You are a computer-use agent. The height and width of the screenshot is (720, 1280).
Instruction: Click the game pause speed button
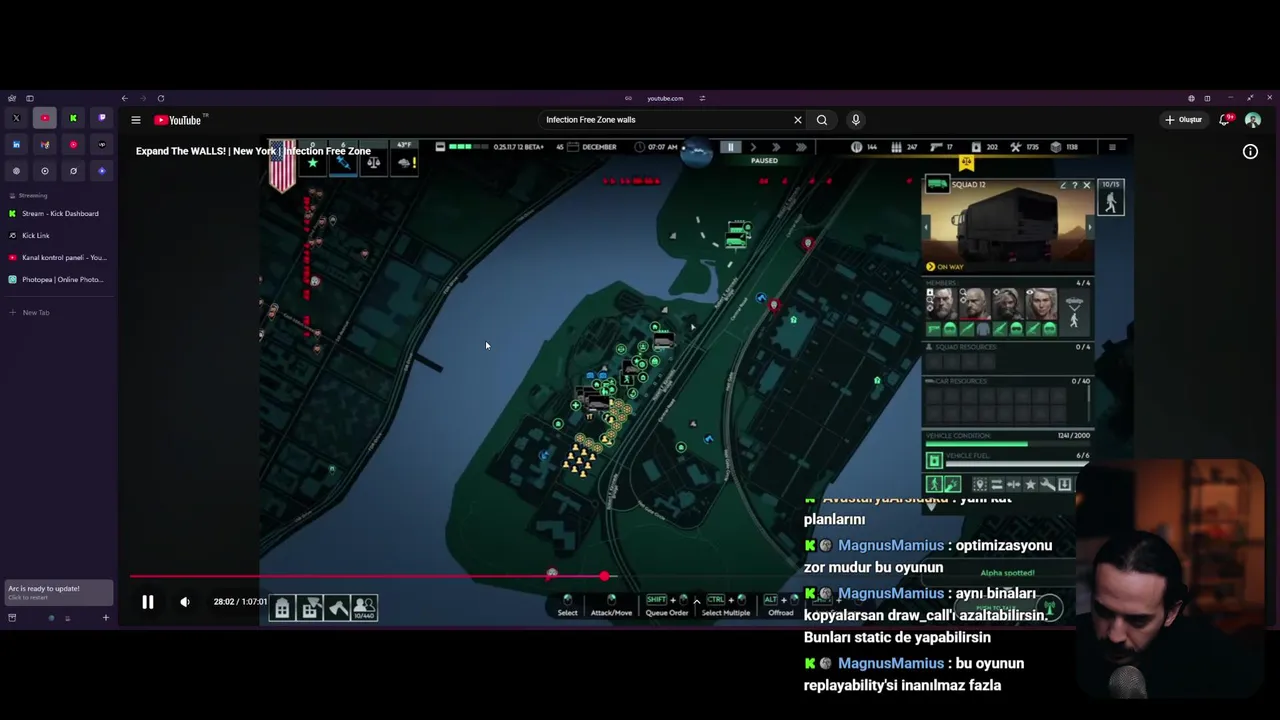pyautogui.click(x=730, y=147)
